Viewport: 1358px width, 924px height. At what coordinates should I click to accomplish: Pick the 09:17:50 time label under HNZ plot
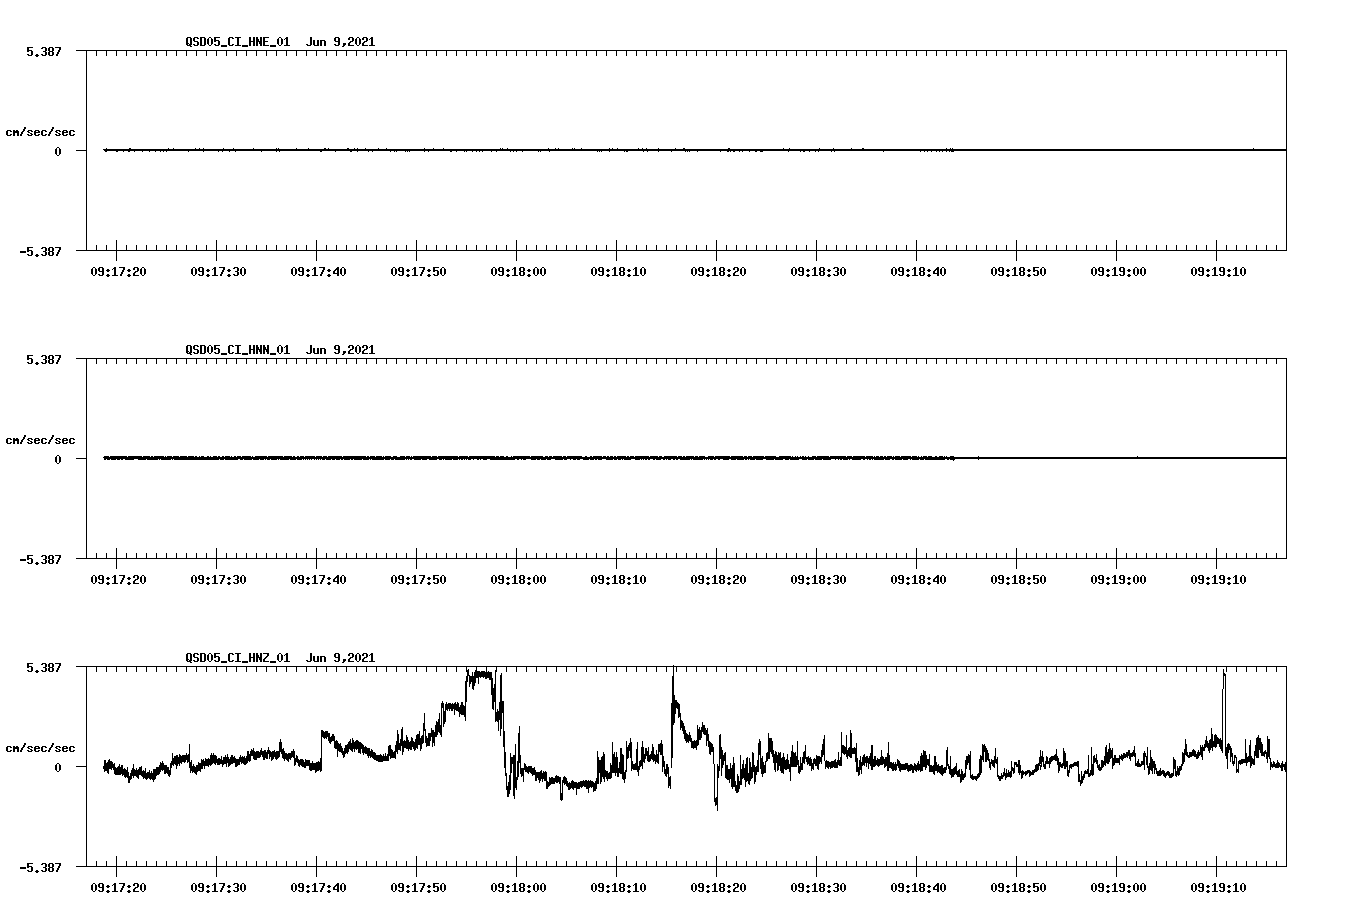[418, 887]
